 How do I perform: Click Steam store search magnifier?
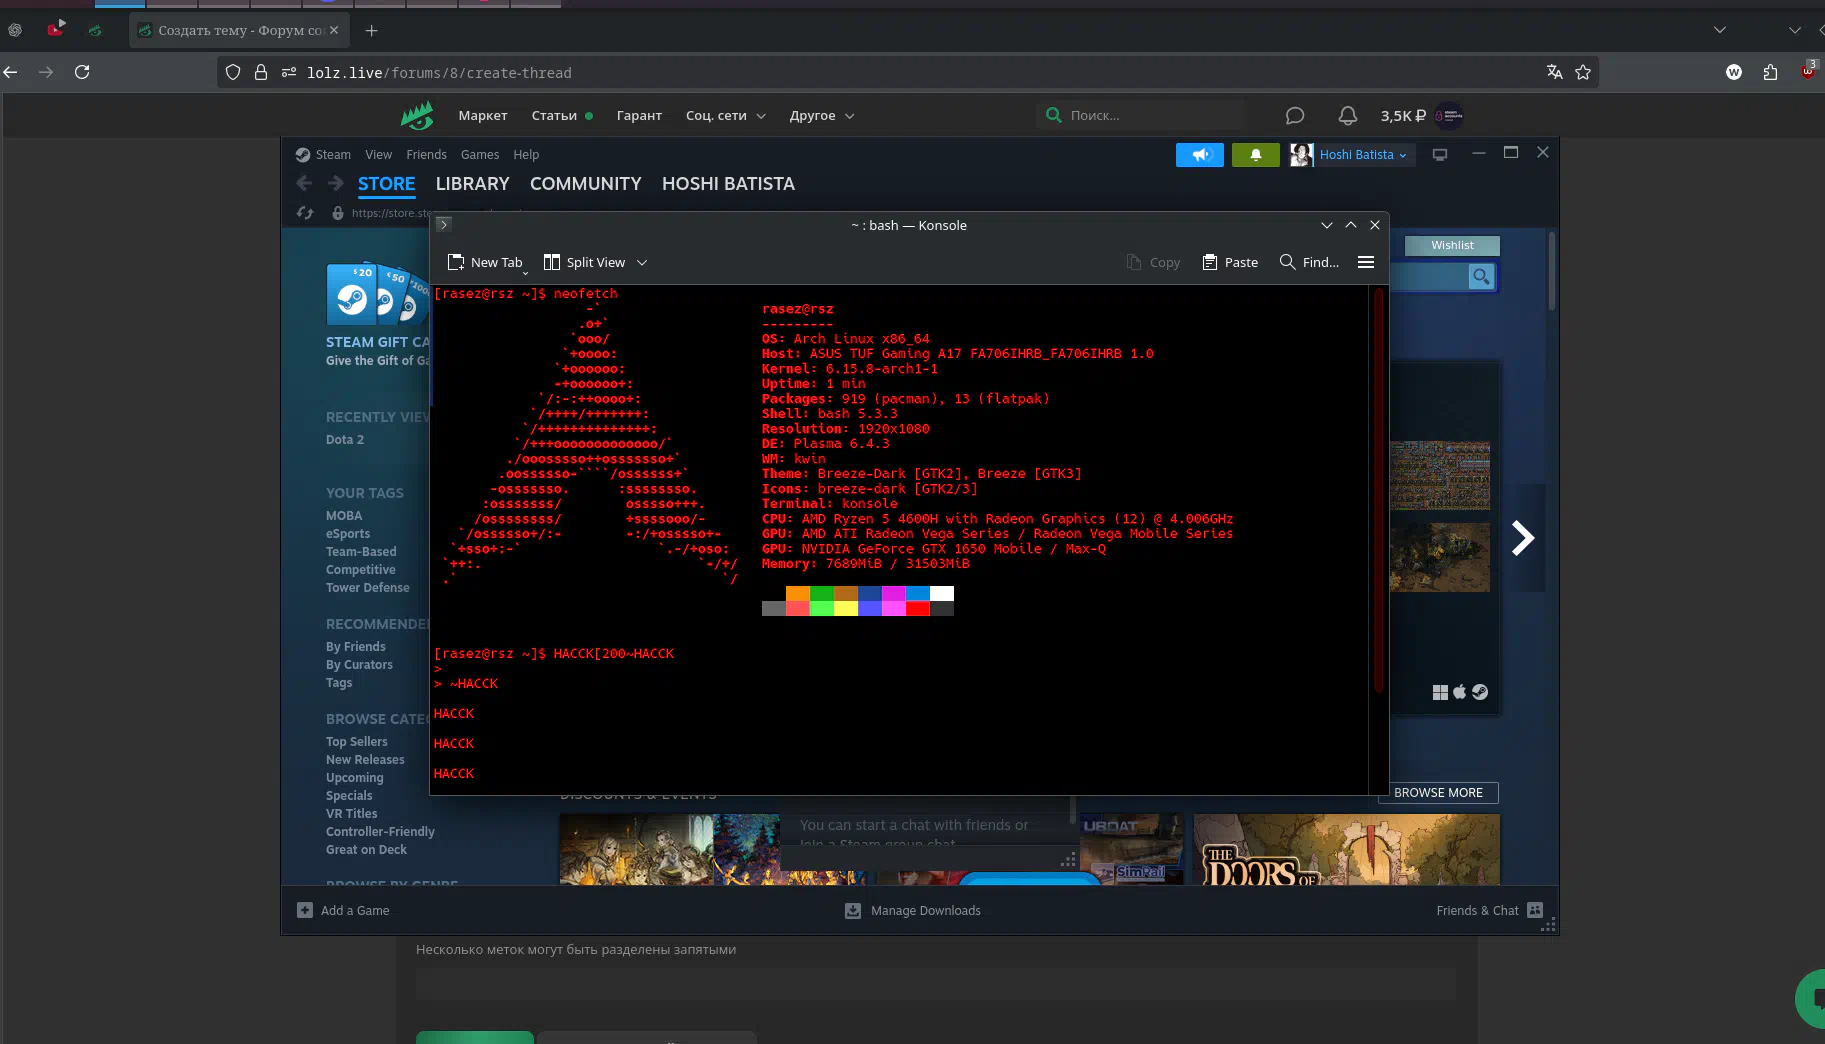[1481, 276]
